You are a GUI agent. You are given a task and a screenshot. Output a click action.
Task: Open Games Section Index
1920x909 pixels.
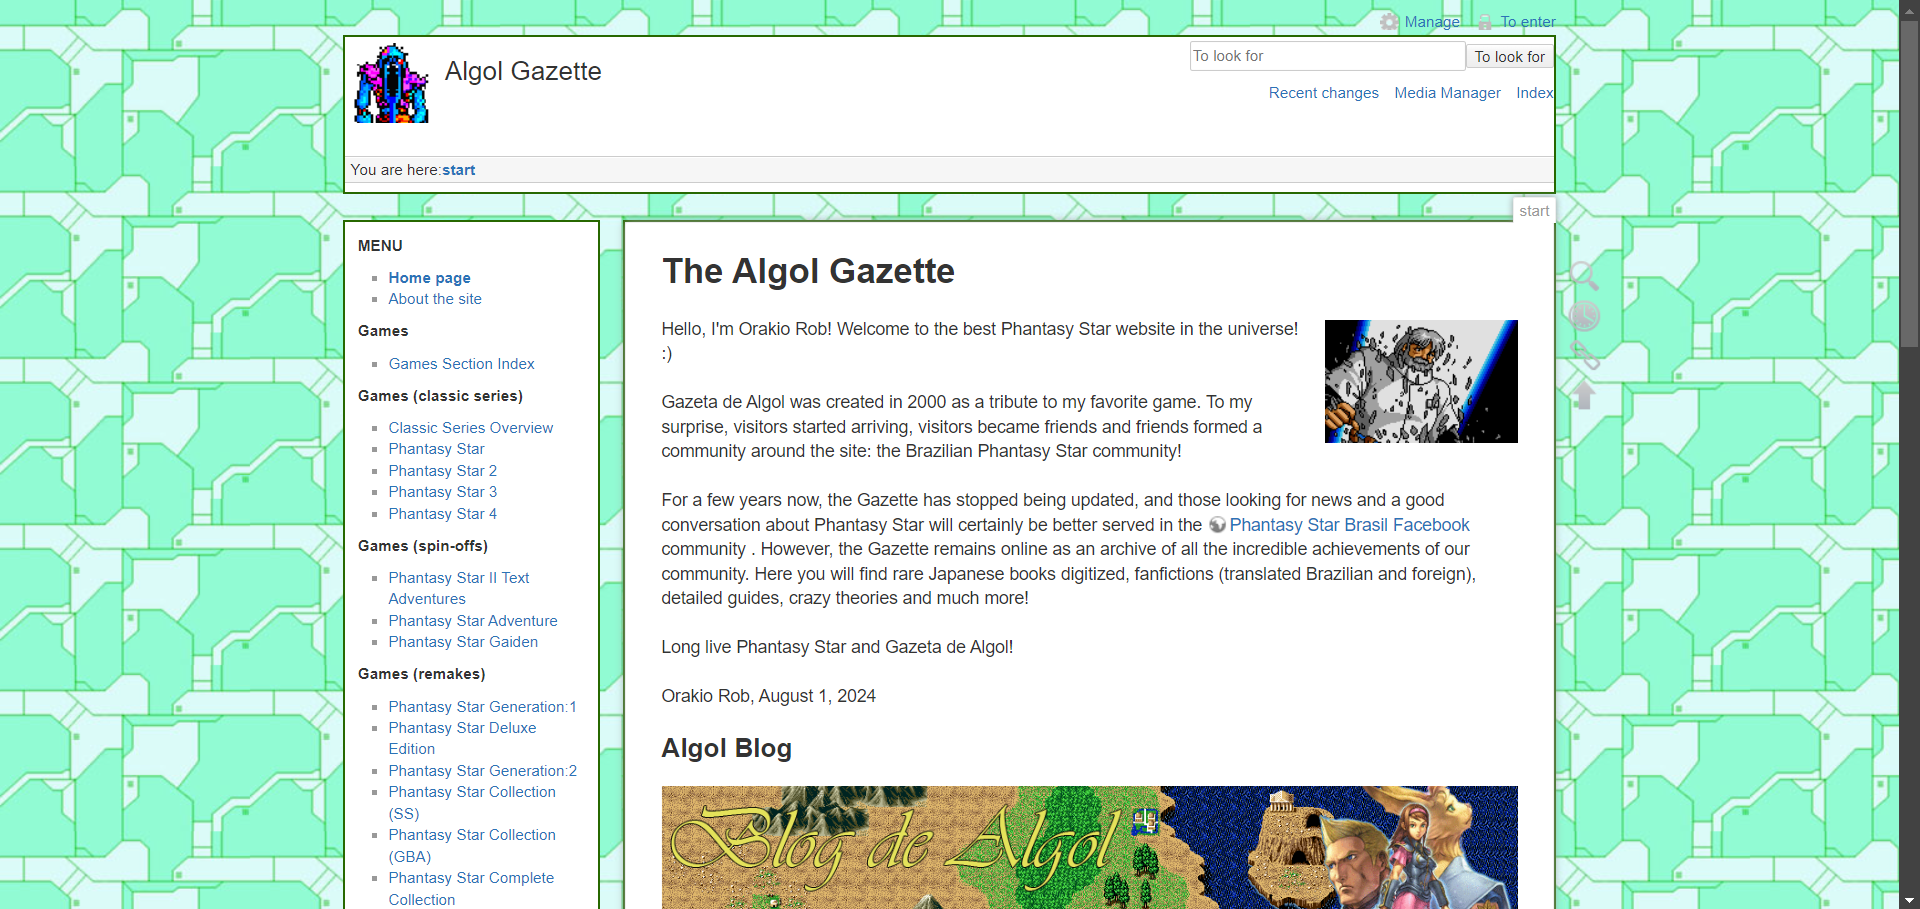[461, 364]
